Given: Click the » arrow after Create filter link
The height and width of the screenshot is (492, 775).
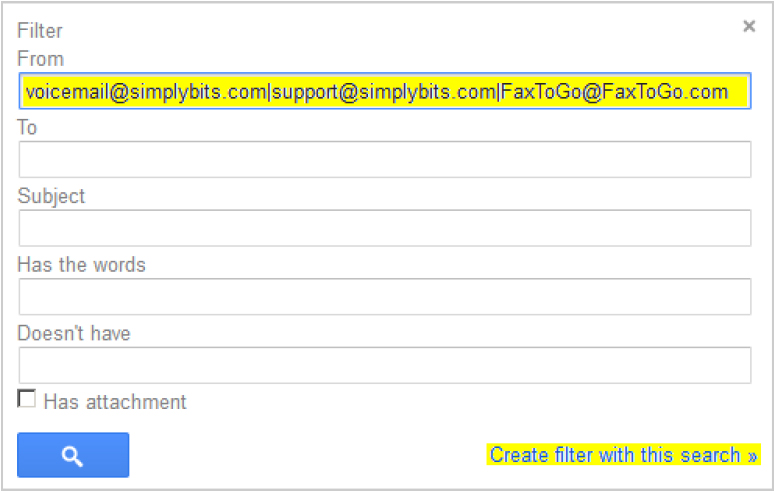Looking at the screenshot, I should [x=752, y=456].
